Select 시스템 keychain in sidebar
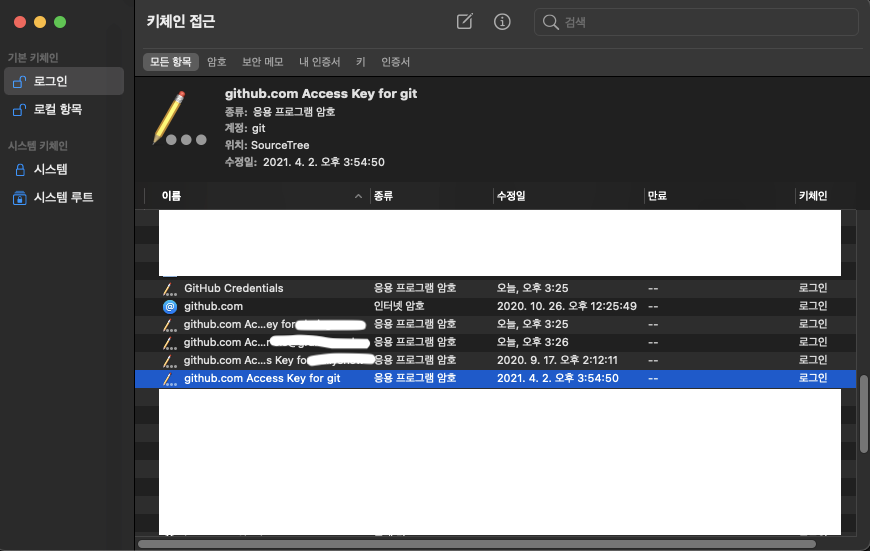This screenshot has width=870, height=551. click(x=64, y=169)
